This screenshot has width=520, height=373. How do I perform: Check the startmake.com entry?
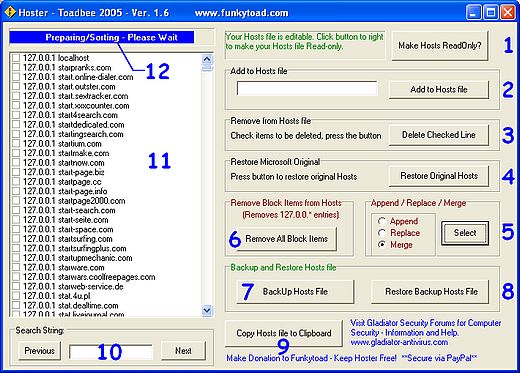tap(16, 153)
